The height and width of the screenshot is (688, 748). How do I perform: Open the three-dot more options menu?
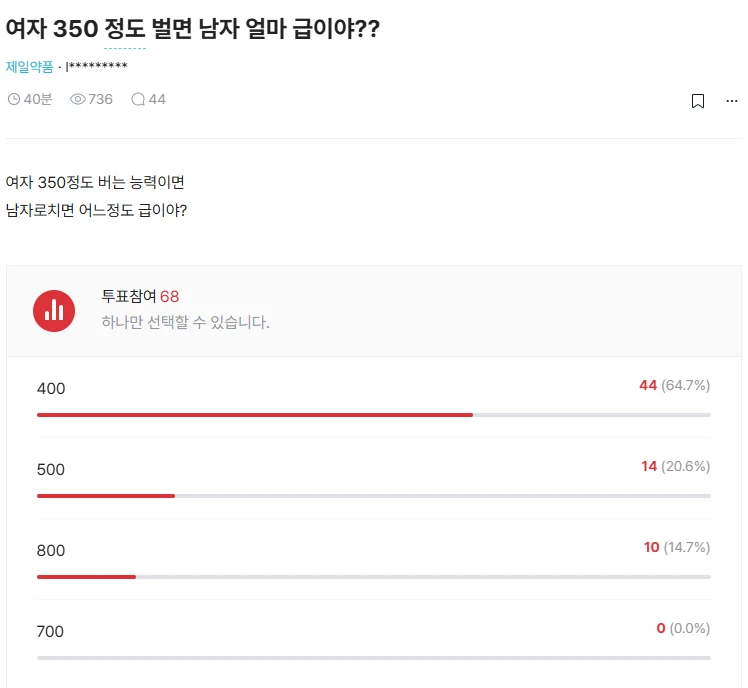(x=732, y=101)
